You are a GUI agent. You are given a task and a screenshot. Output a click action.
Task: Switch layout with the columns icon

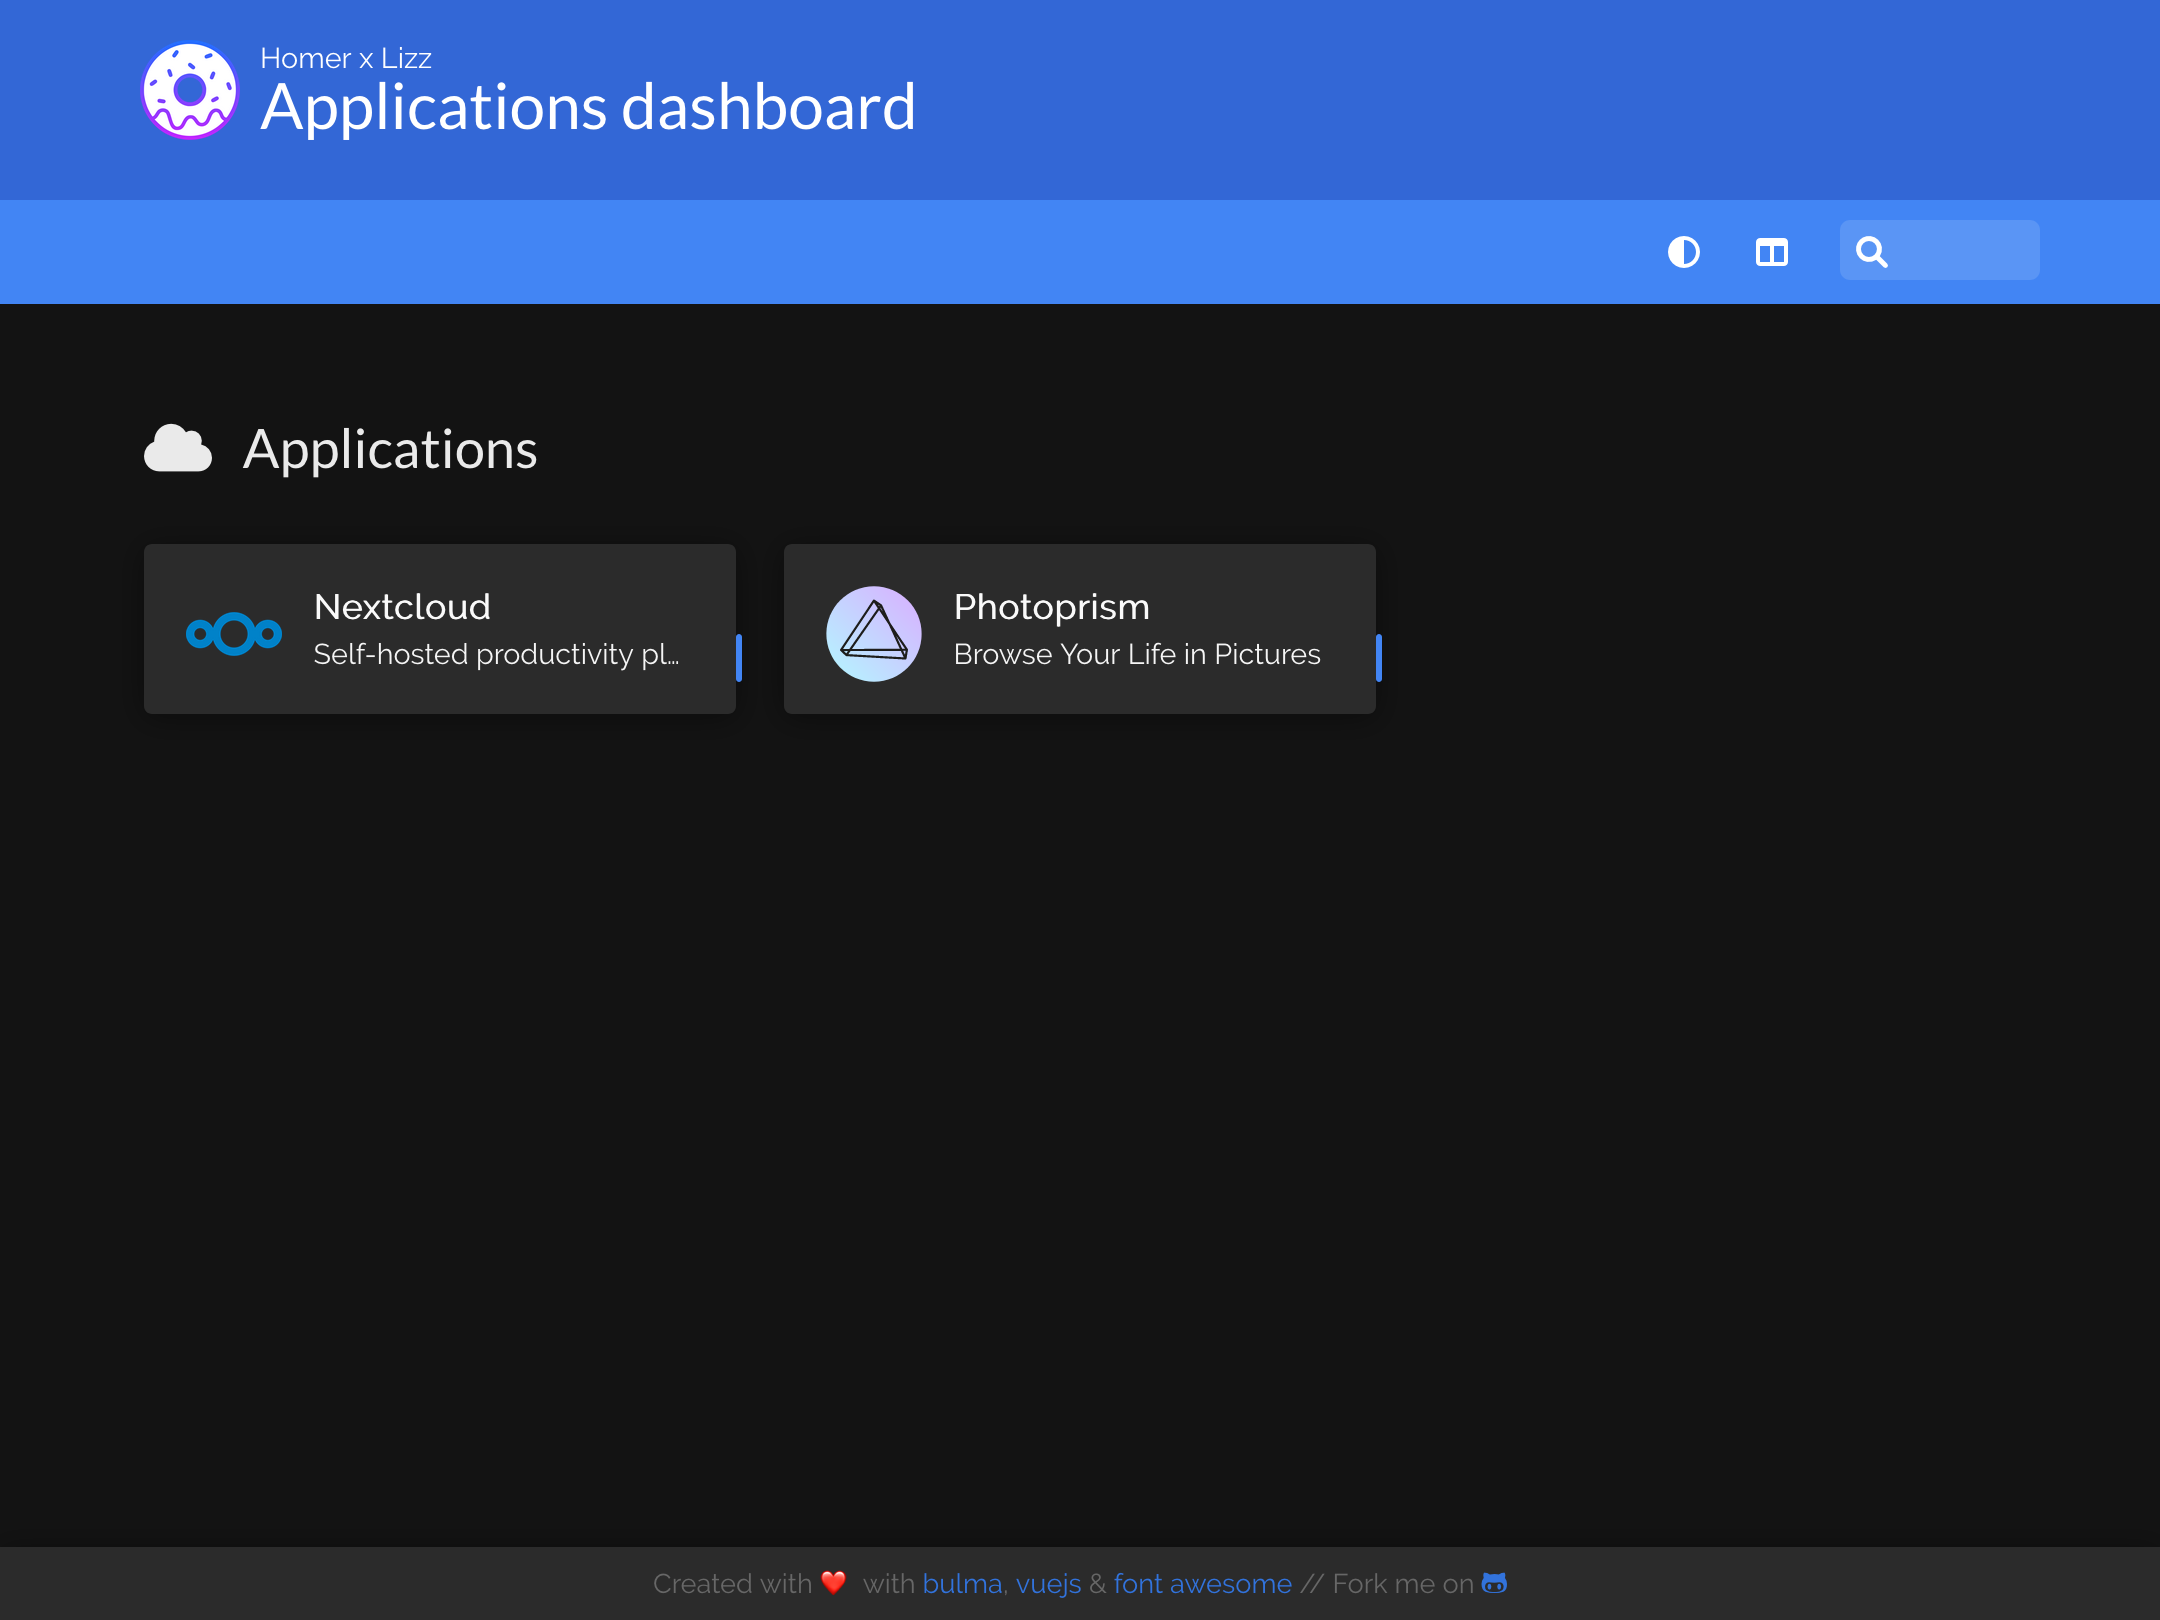tap(1772, 252)
